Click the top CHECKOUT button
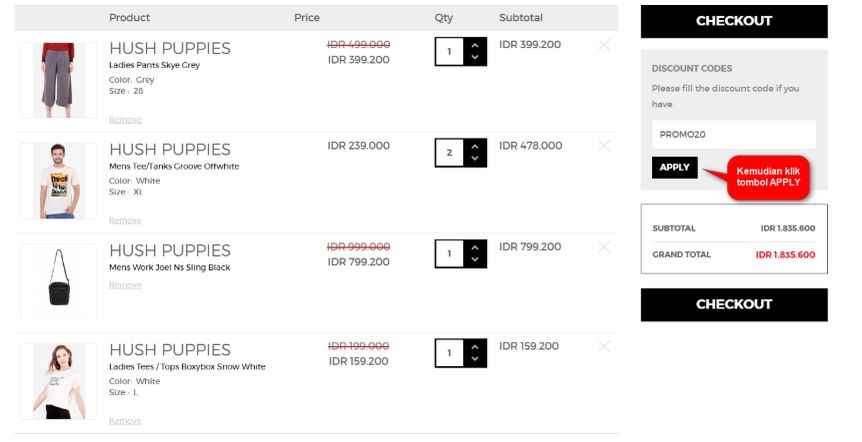This screenshot has width=862, height=442. coord(734,21)
